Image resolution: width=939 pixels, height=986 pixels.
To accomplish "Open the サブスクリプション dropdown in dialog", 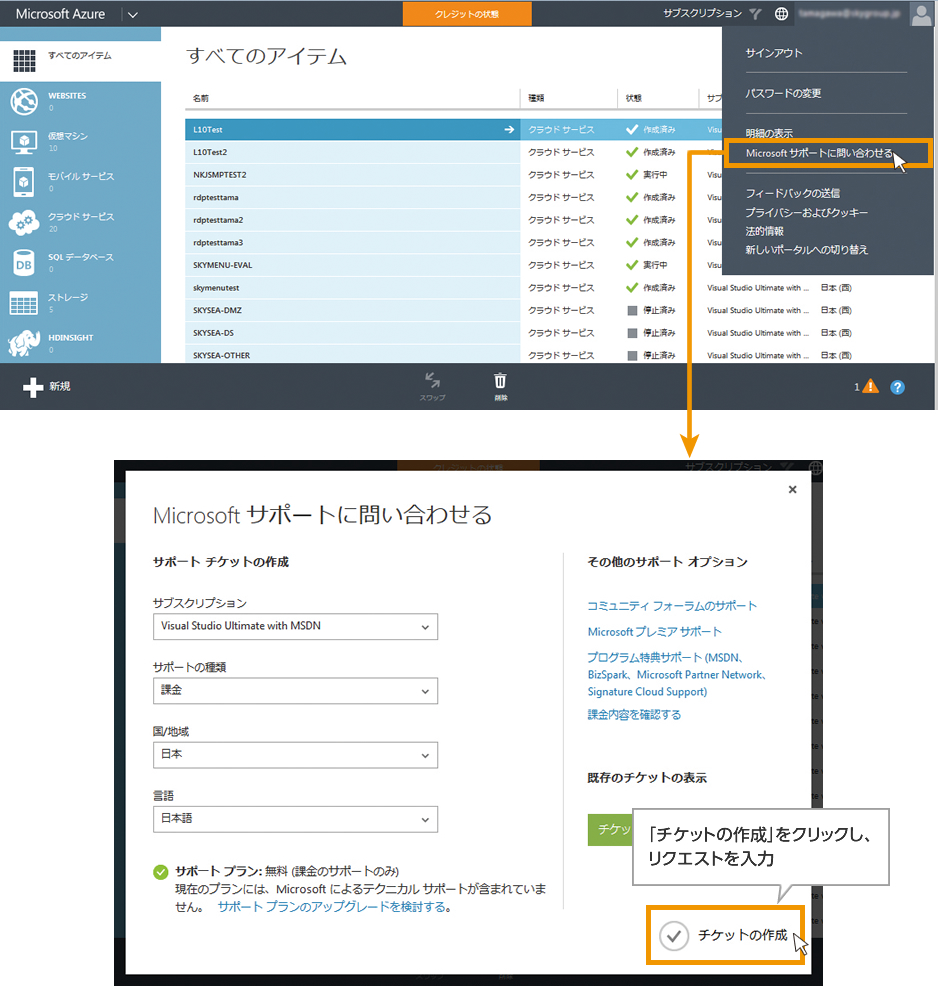I will 295,626.
